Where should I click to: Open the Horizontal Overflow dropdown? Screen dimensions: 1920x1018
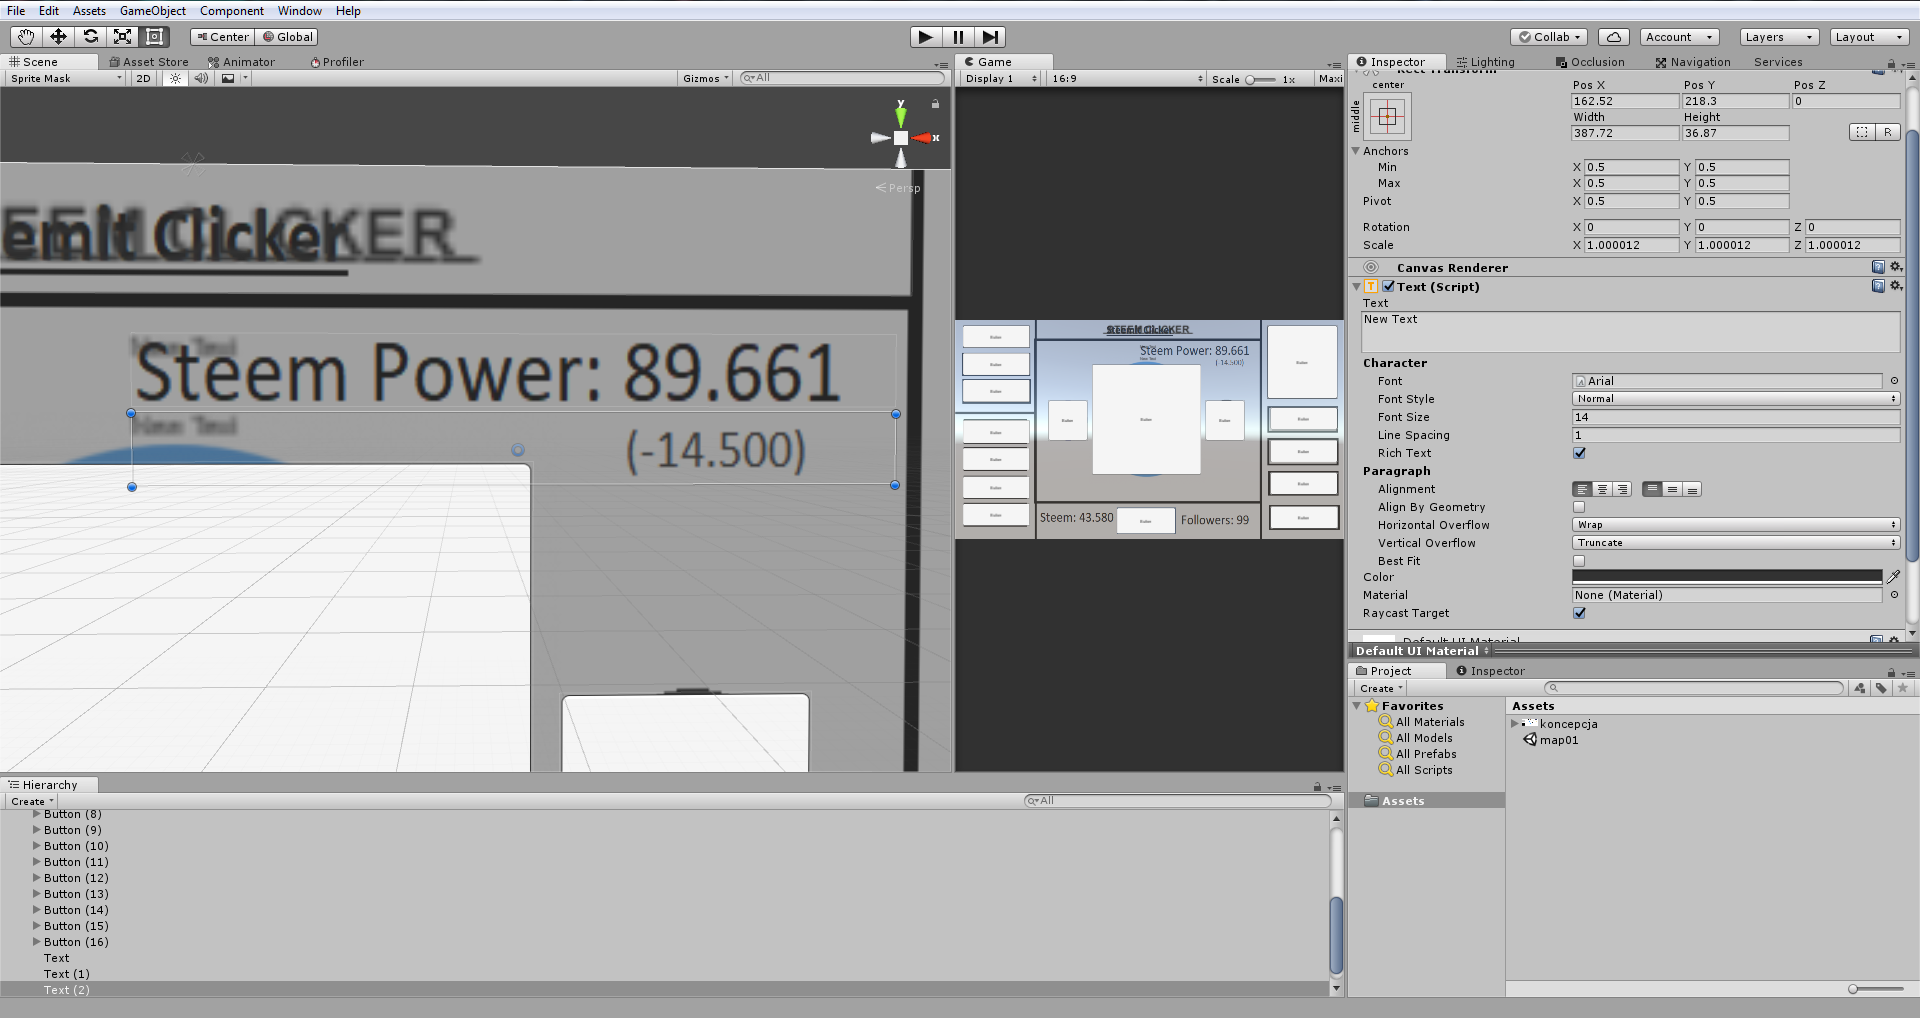[1735, 525]
